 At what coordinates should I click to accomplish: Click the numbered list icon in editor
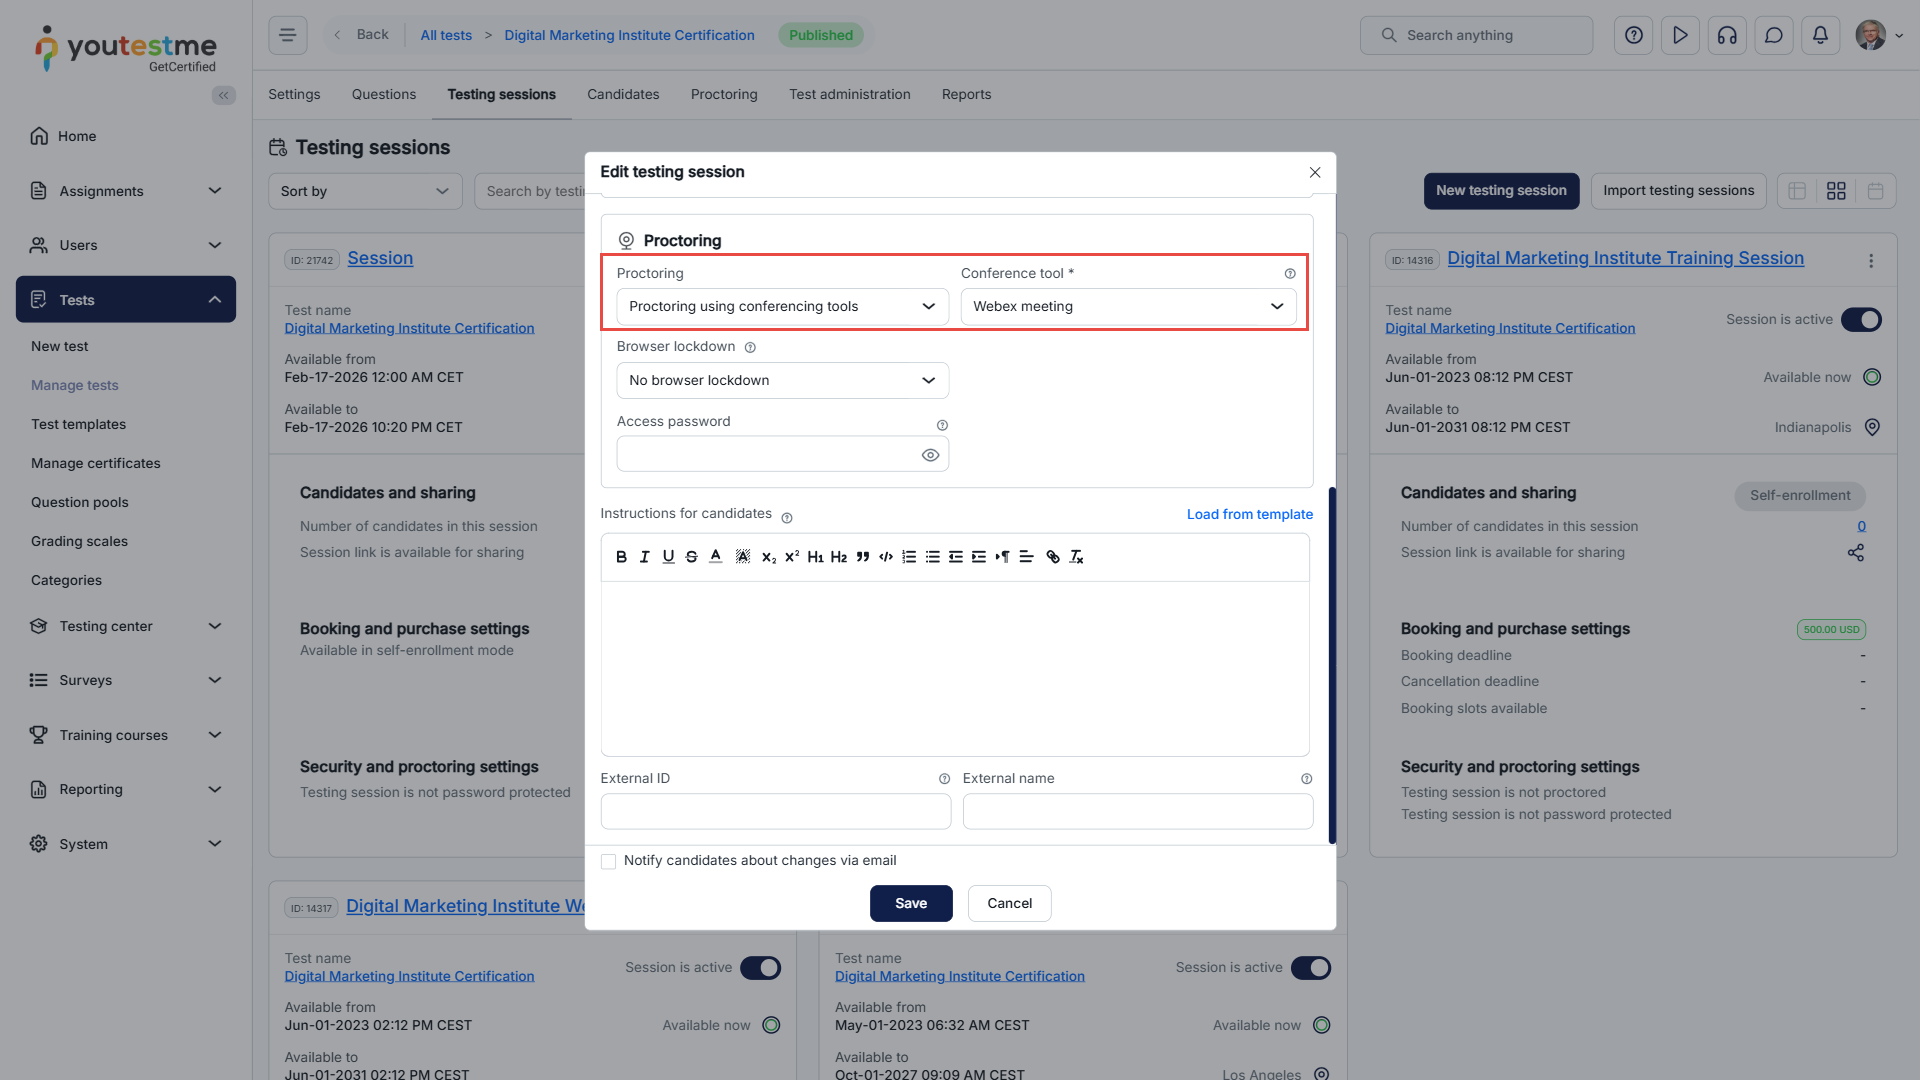coord(908,557)
